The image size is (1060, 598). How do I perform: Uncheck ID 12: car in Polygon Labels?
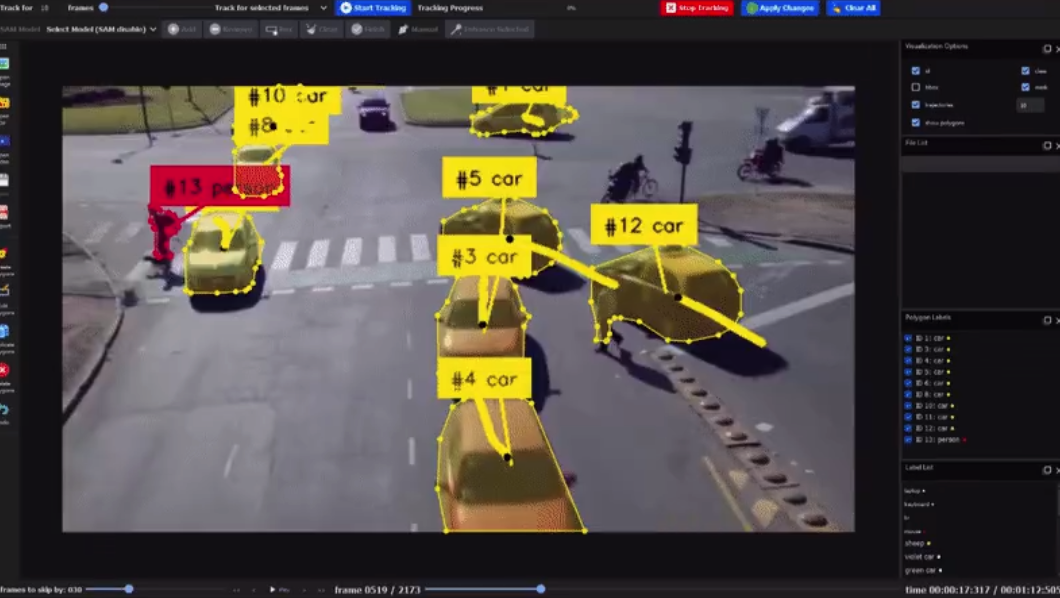click(908, 428)
